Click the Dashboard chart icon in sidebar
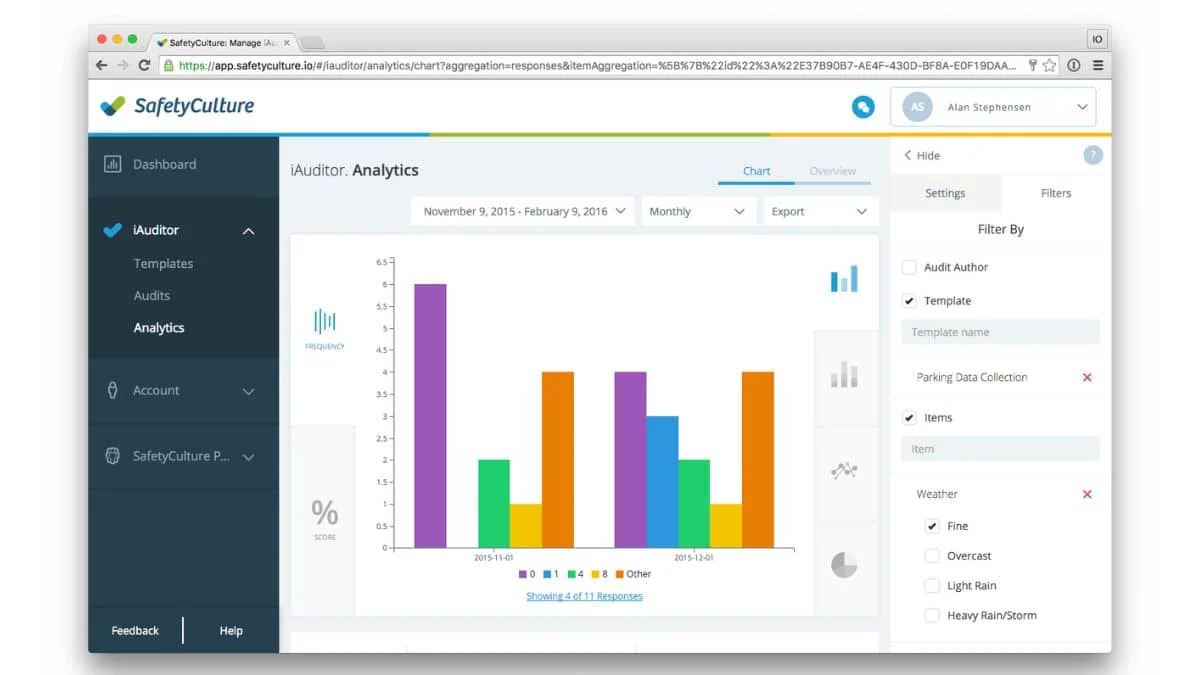Image resolution: width=1200 pixels, height=675 pixels. [112, 164]
